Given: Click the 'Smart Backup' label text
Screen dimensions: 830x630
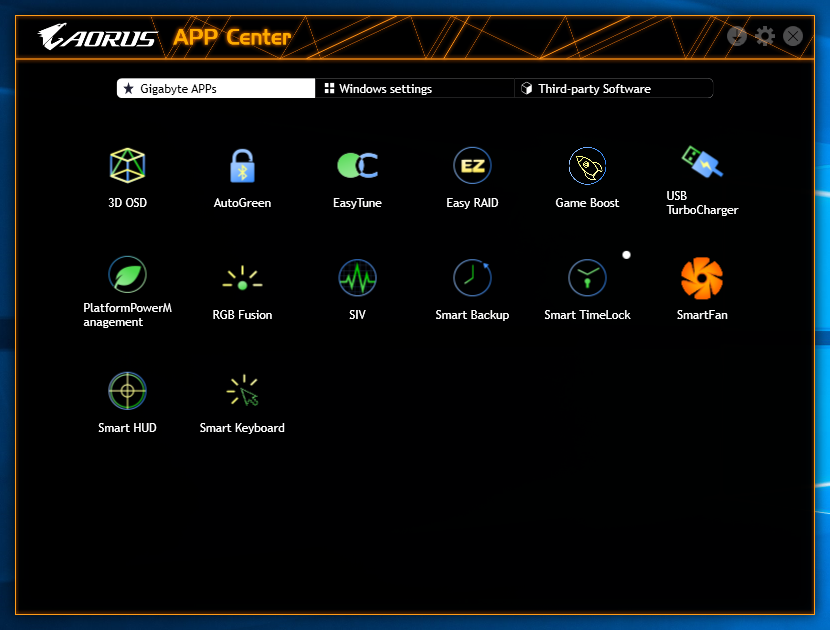Looking at the screenshot, I should (472, 315).
